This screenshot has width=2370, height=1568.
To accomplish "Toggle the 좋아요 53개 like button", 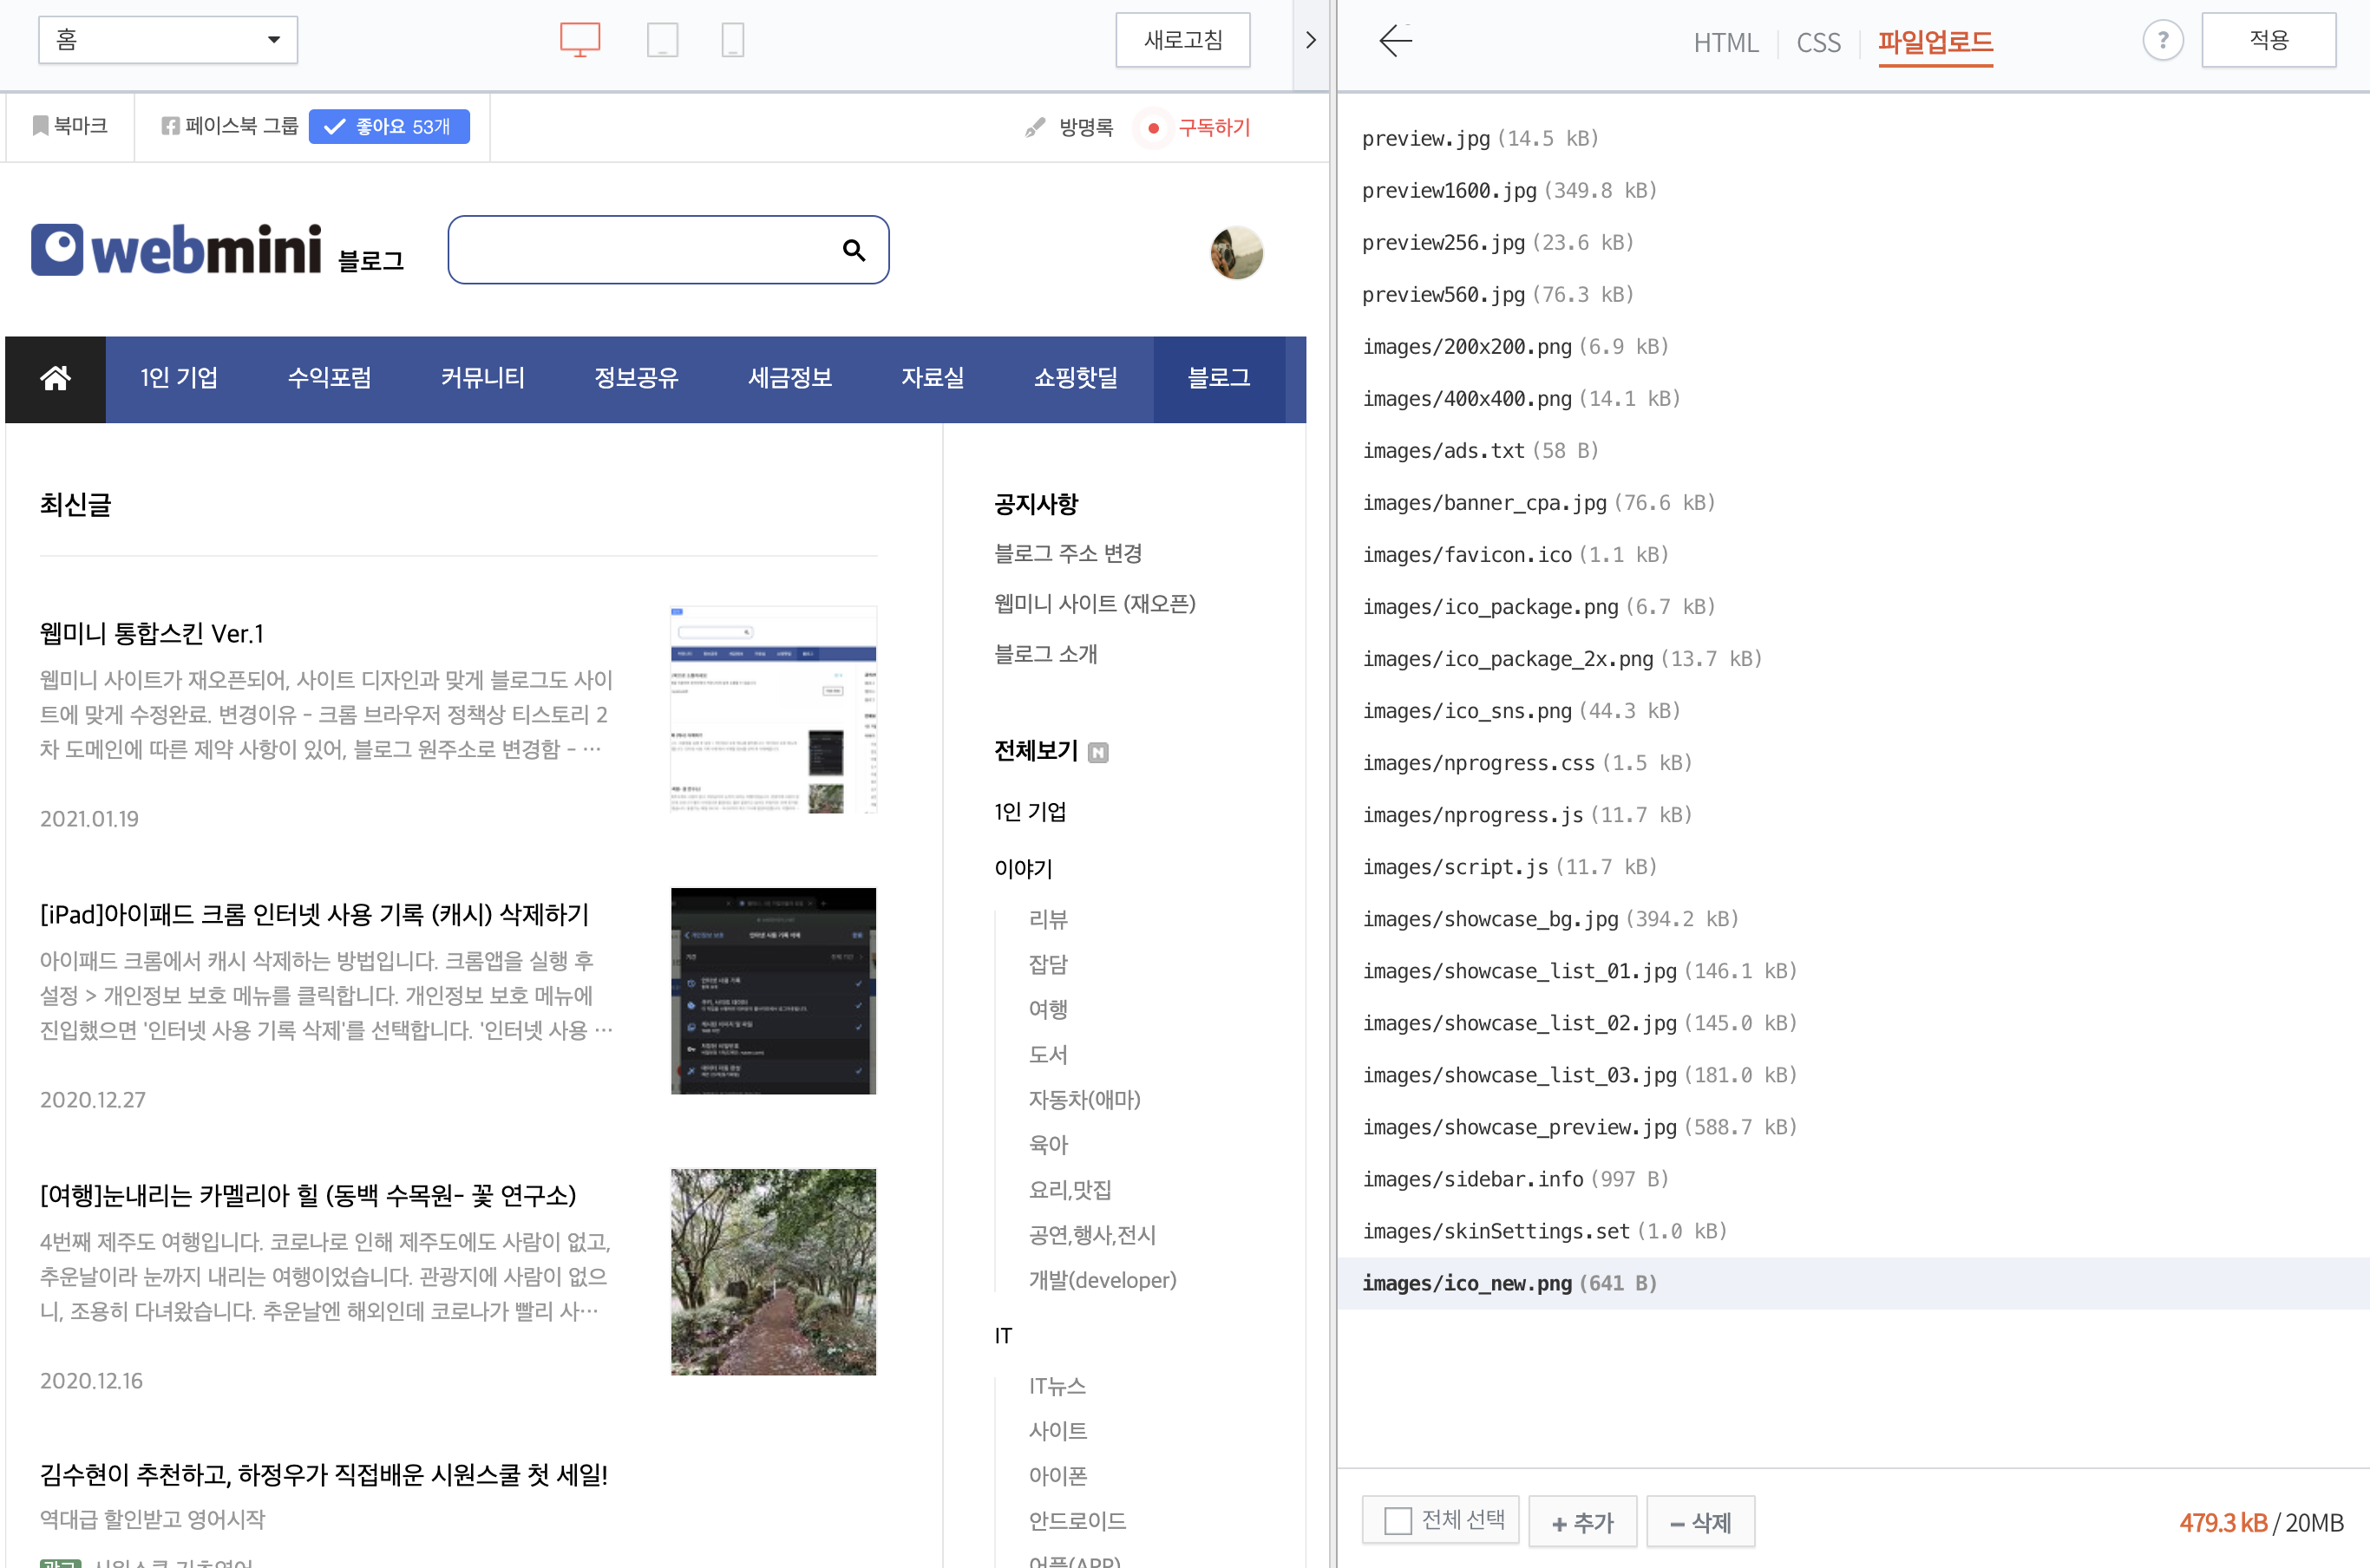I will coord(389,127).
